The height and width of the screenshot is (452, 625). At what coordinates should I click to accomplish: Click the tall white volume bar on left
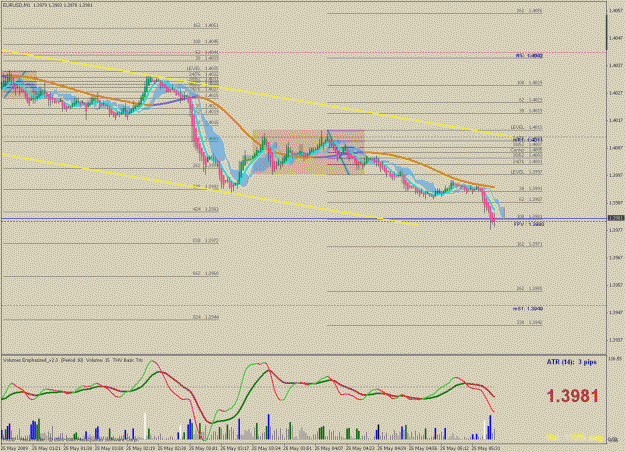click(x=145, y=426)
